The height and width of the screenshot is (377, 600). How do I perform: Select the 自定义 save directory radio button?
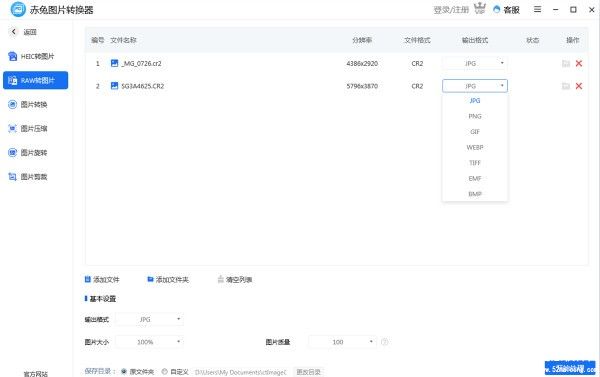[x=165, y=371]
